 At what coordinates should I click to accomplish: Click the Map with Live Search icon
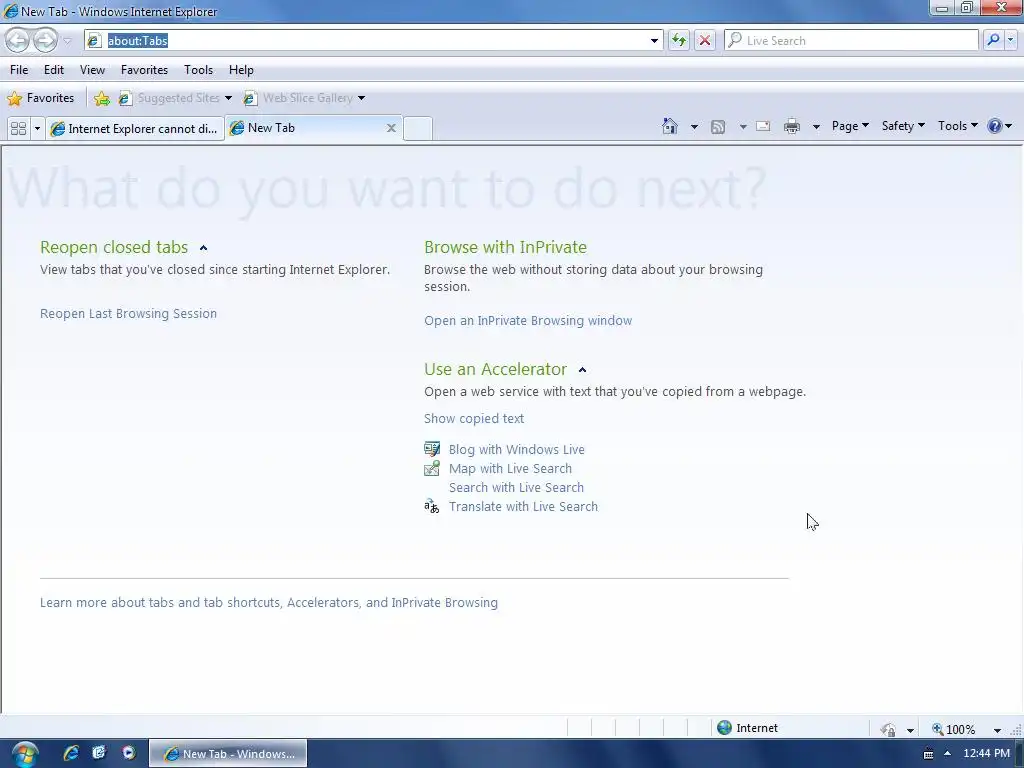[x=432, y=468]
